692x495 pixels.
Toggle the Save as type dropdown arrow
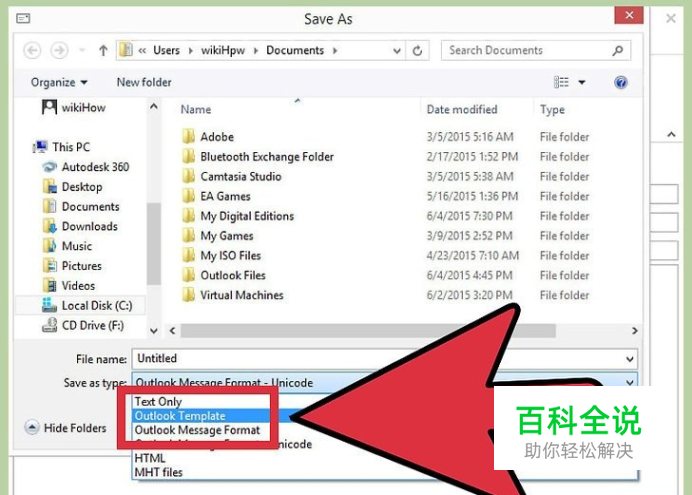tap(630, 382)
